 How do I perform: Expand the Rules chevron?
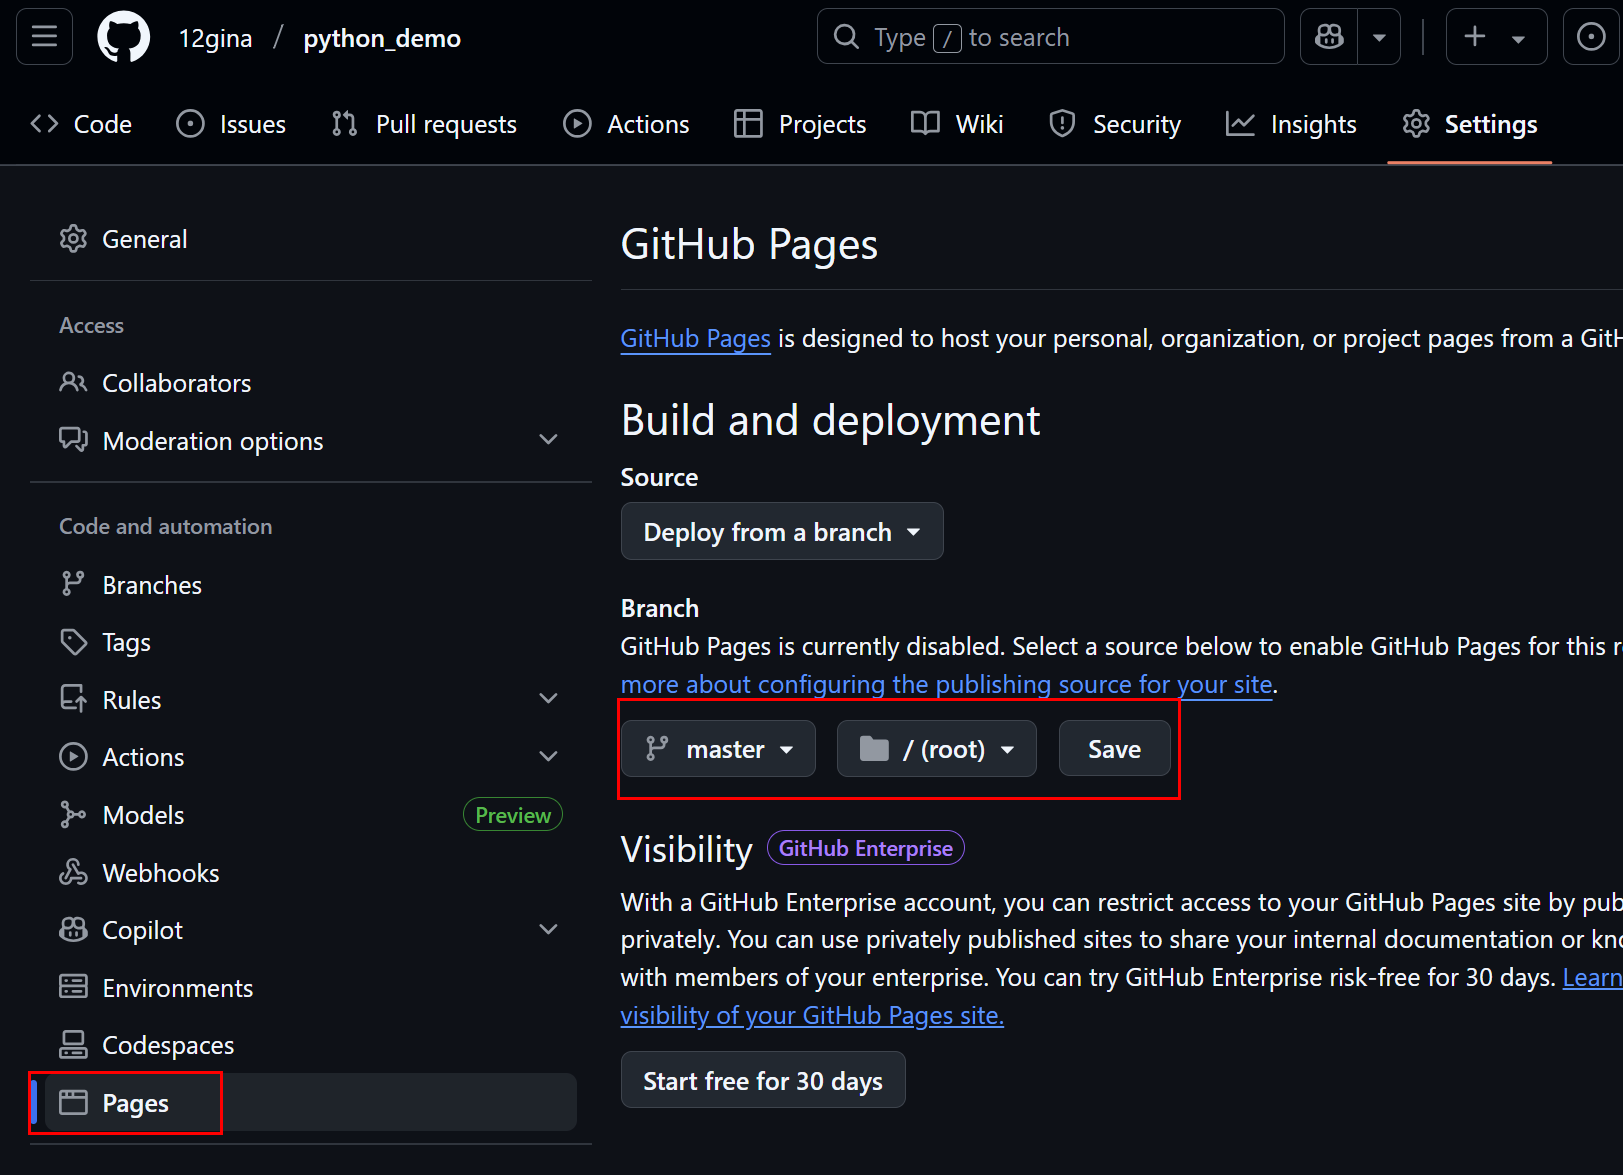pyautogui.click(x=548, y=699)
